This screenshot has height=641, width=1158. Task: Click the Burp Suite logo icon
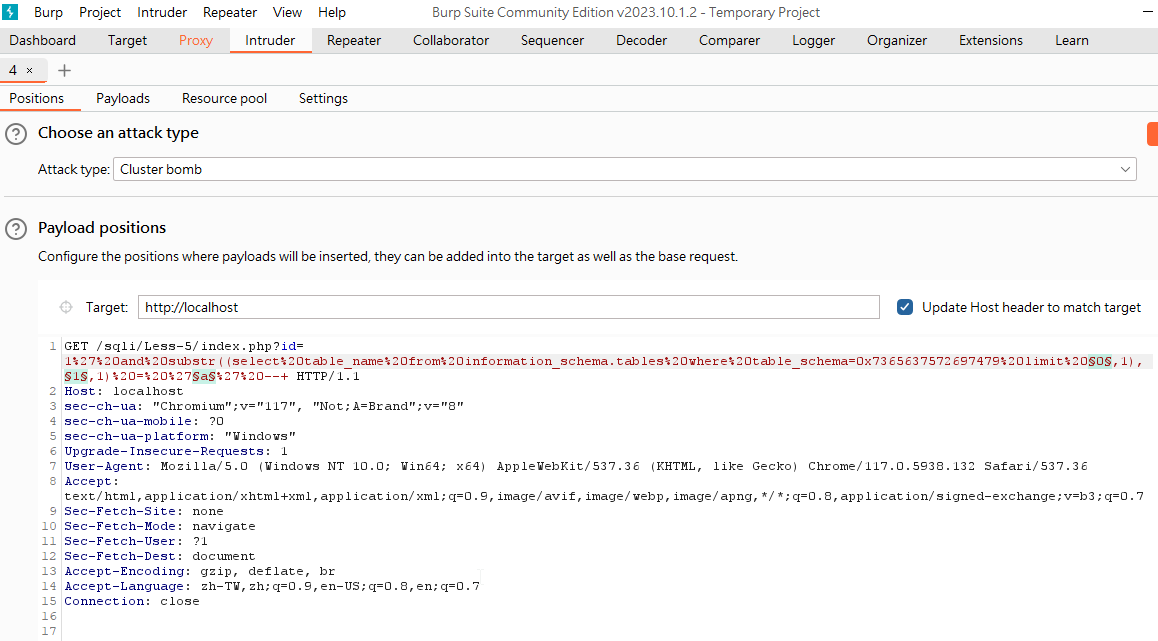click(10, 13)
